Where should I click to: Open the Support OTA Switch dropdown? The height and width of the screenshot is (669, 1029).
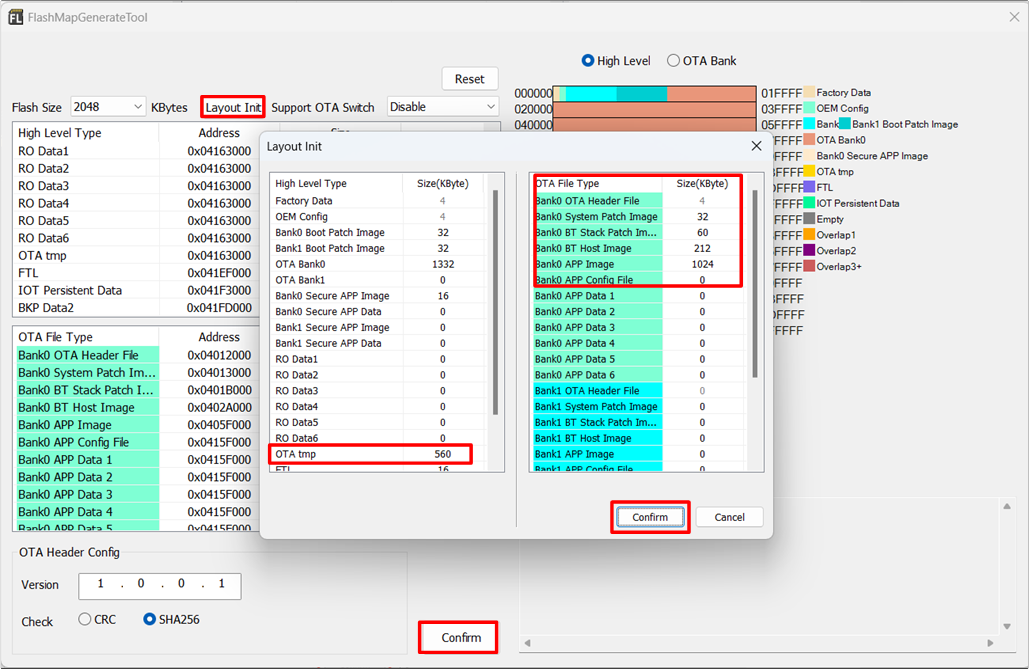[x=442, y=106]
